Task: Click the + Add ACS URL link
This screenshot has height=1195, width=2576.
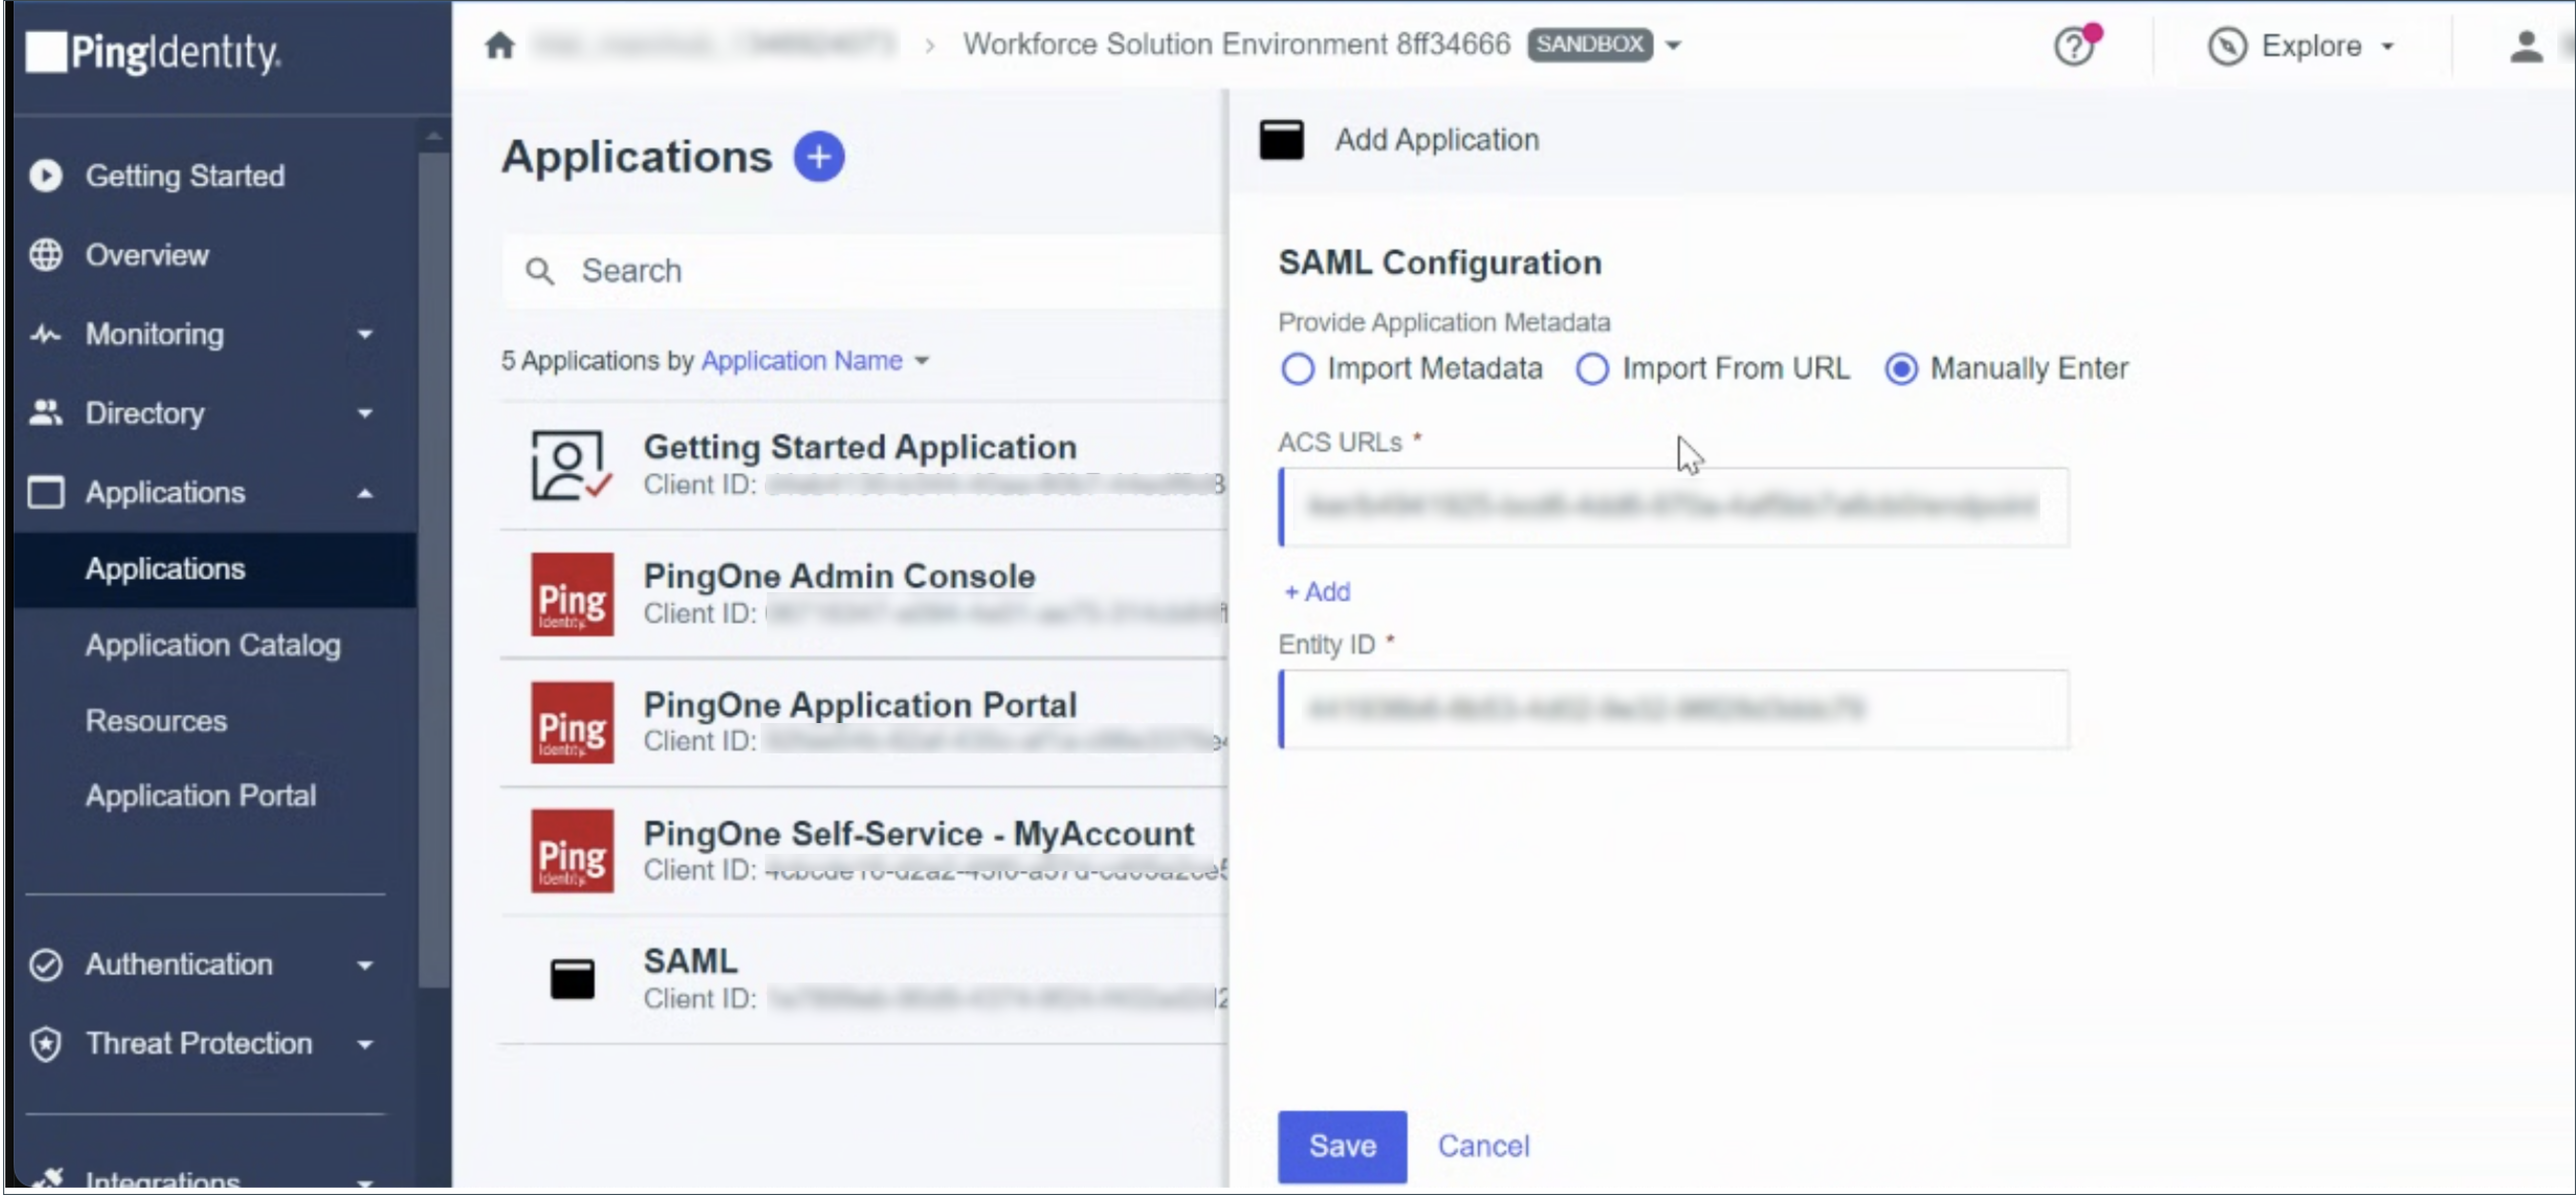Action: [x=1317, y=592]
